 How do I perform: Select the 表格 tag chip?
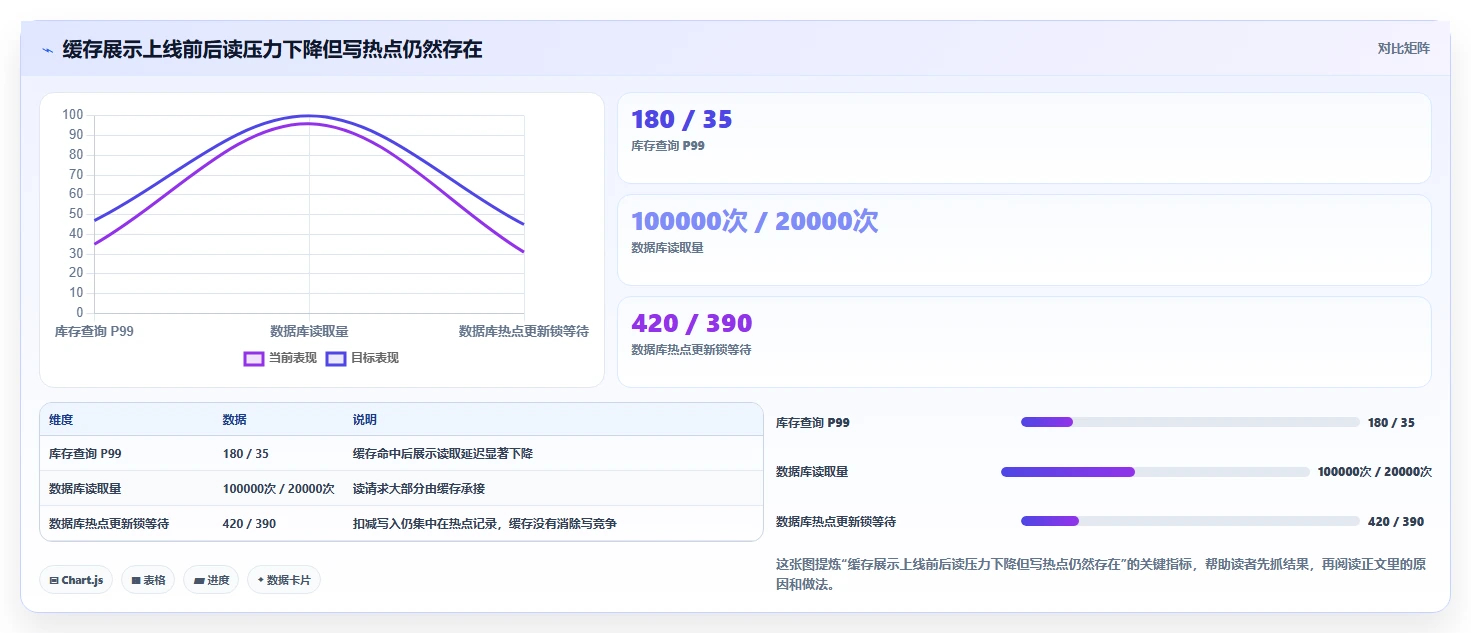[x=148, y=580]
